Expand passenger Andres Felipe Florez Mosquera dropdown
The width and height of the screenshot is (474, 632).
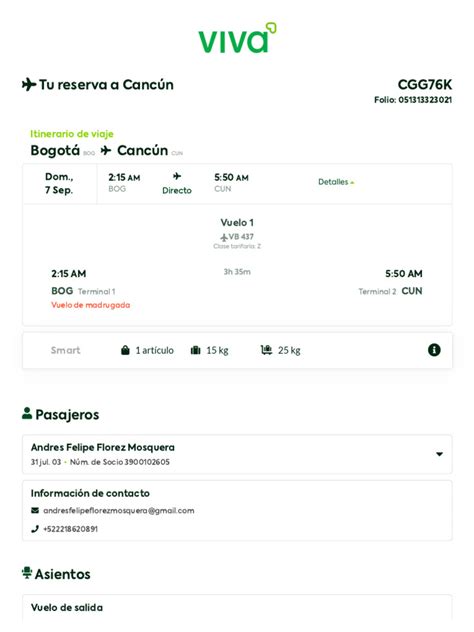[439, 454]
